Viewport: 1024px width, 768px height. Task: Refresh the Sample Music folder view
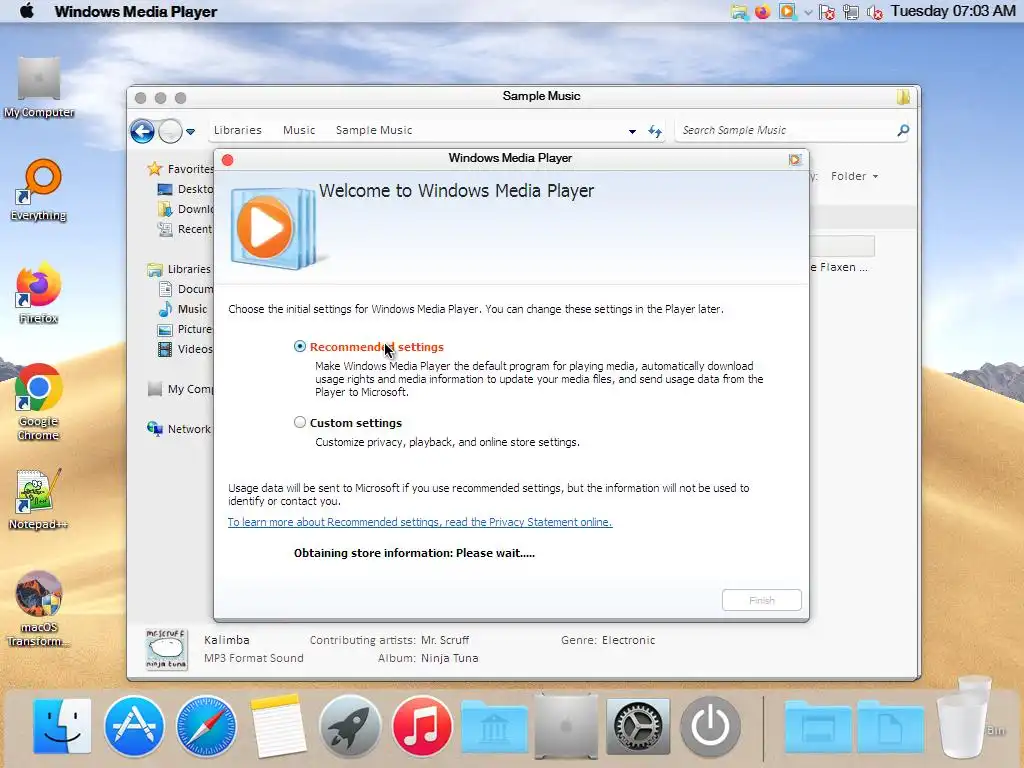pyautogui.click(x=655, y=131)
